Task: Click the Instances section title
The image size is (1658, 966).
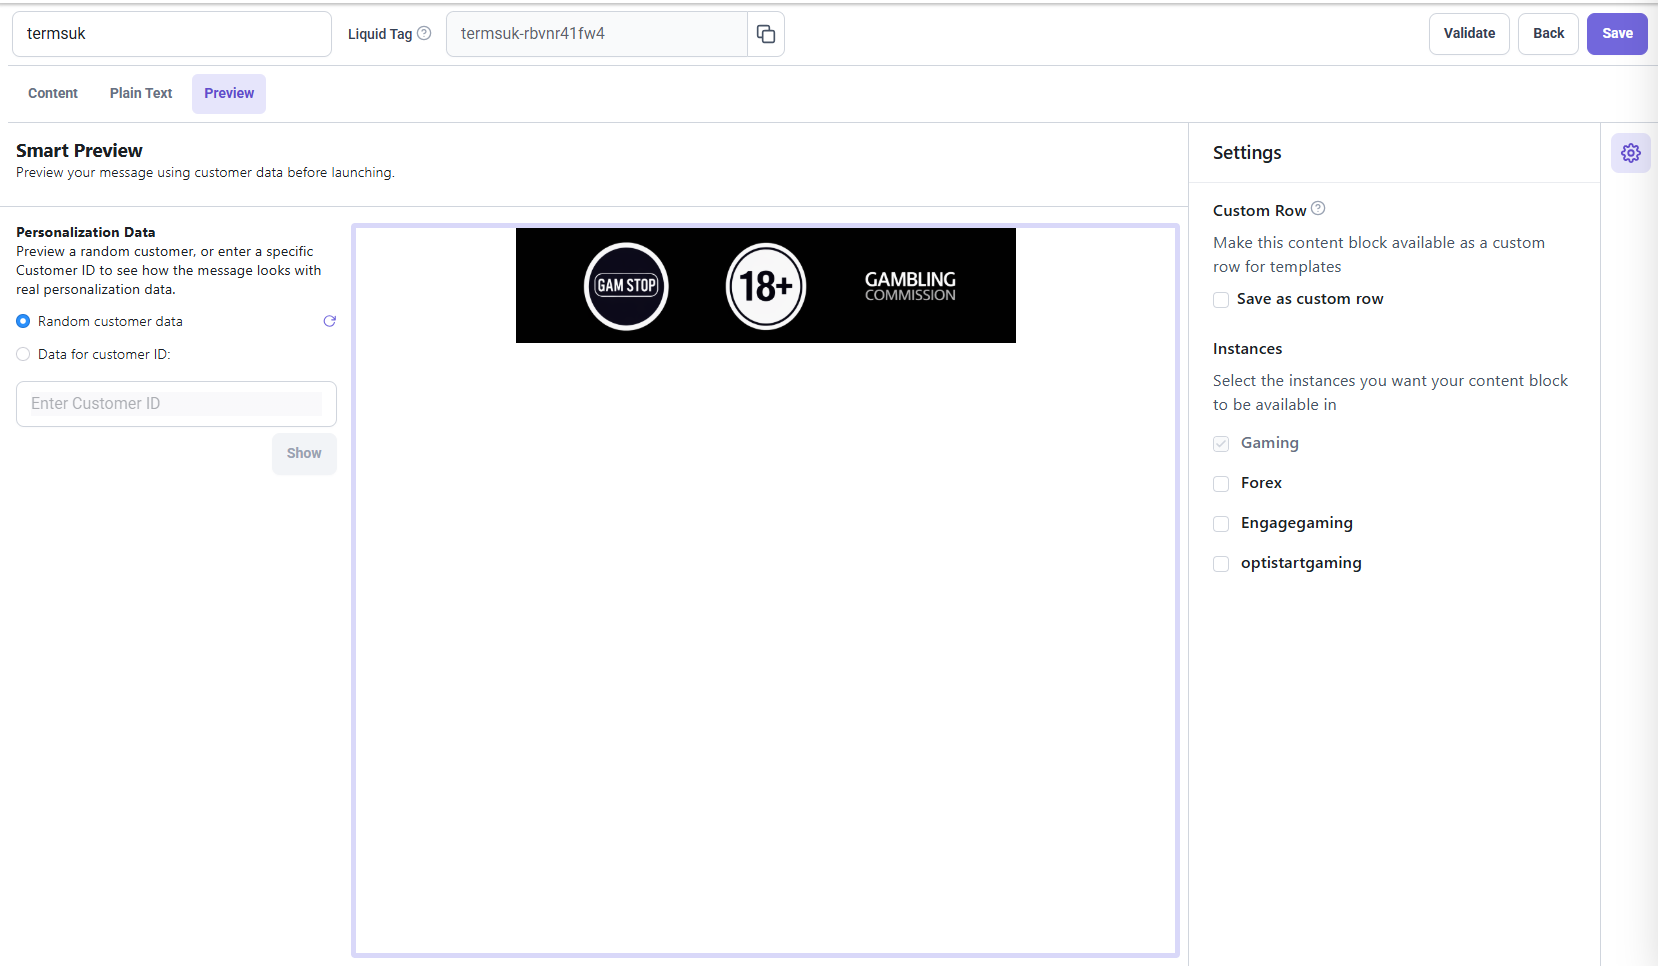Action: (1247, 349)
